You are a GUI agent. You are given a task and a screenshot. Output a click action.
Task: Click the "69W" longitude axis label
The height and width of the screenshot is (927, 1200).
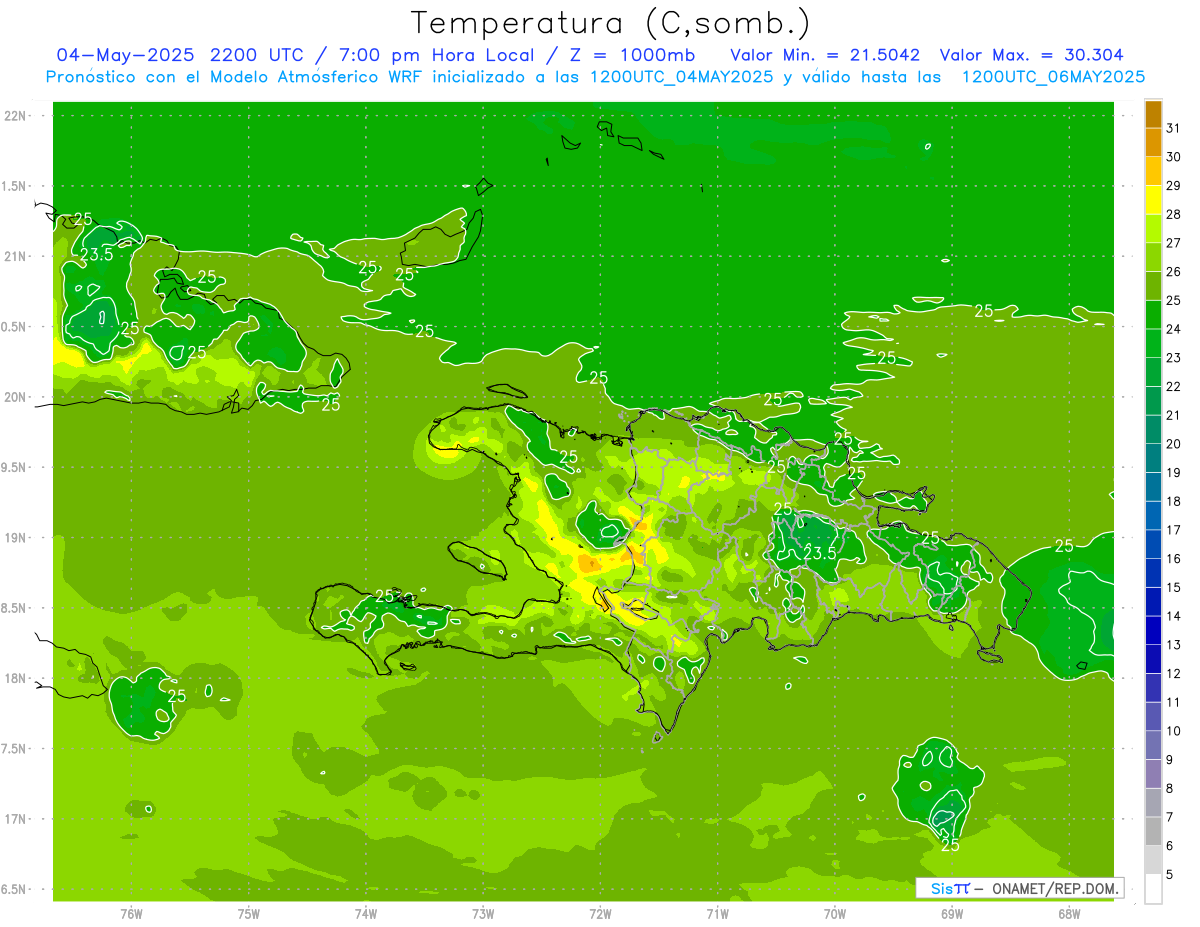click(952, 913)
